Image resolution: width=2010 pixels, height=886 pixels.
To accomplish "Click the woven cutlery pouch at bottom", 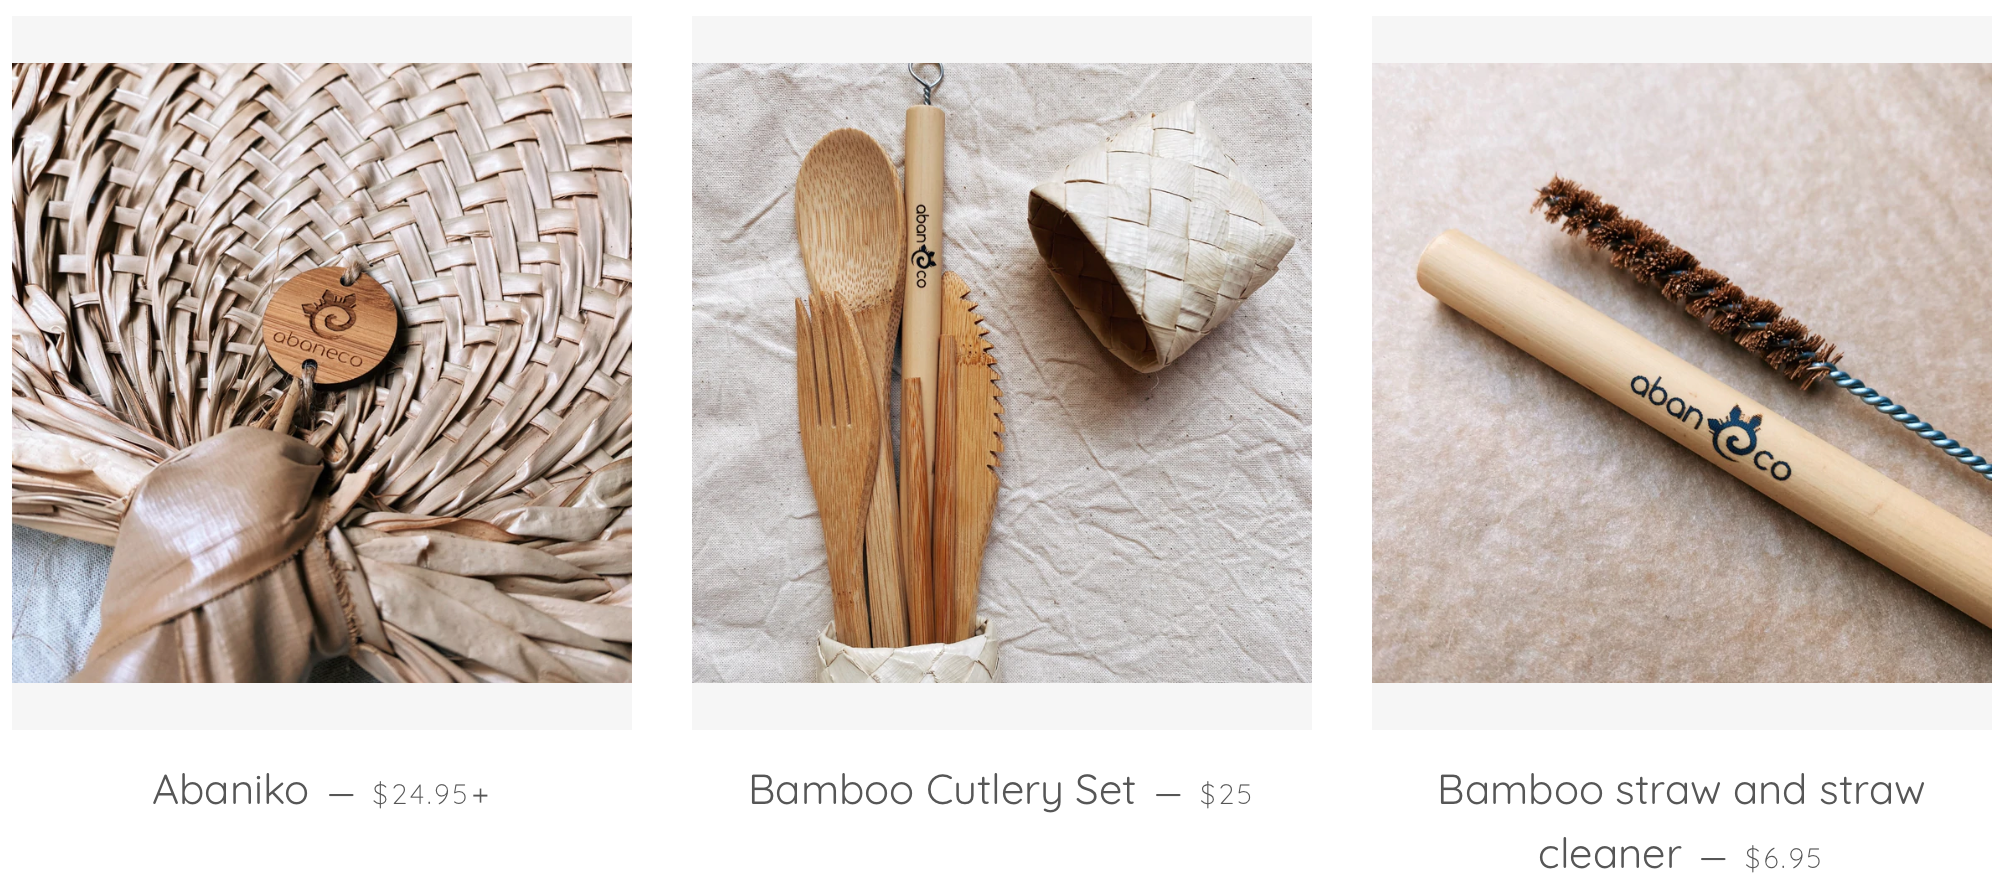I will coord(907,652).
